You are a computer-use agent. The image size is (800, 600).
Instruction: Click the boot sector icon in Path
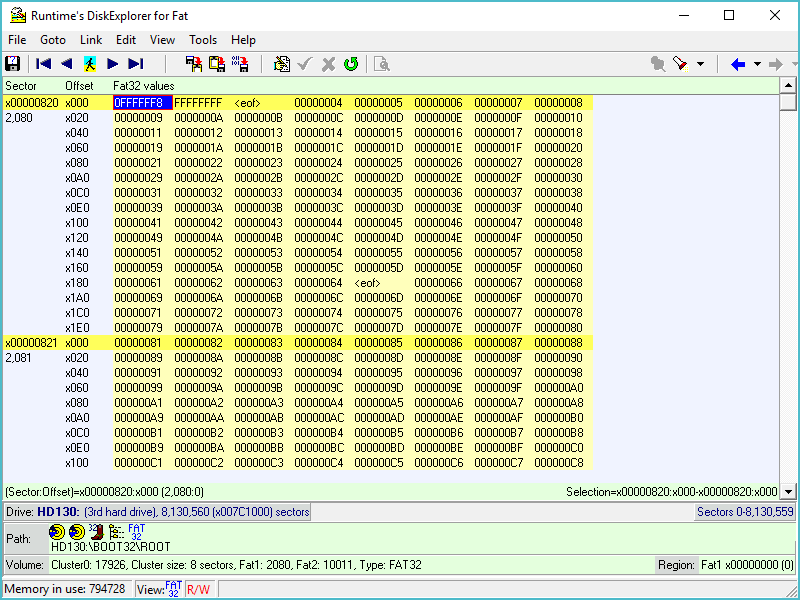[x=96, y=532]
